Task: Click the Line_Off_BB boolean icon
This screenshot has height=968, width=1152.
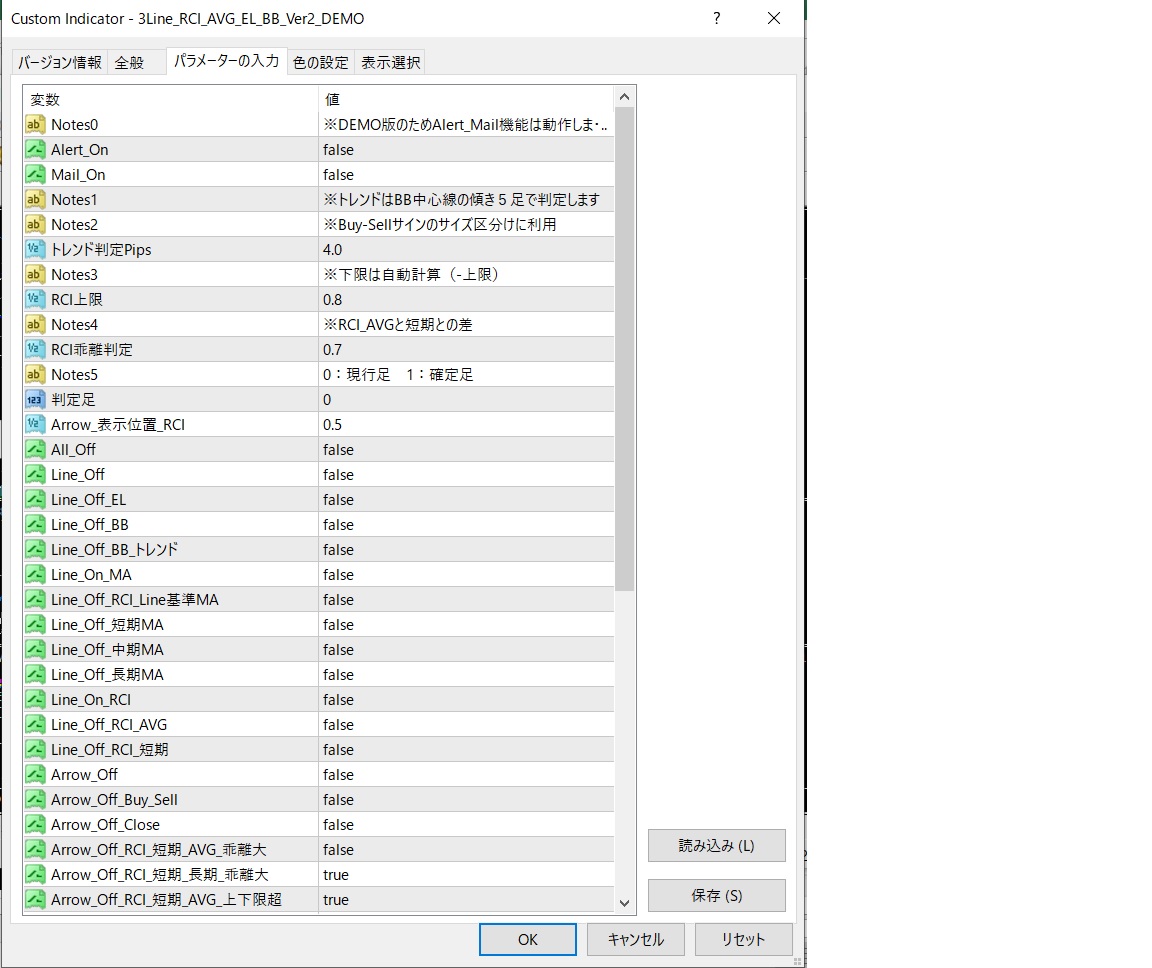Action: click(35, 524)
